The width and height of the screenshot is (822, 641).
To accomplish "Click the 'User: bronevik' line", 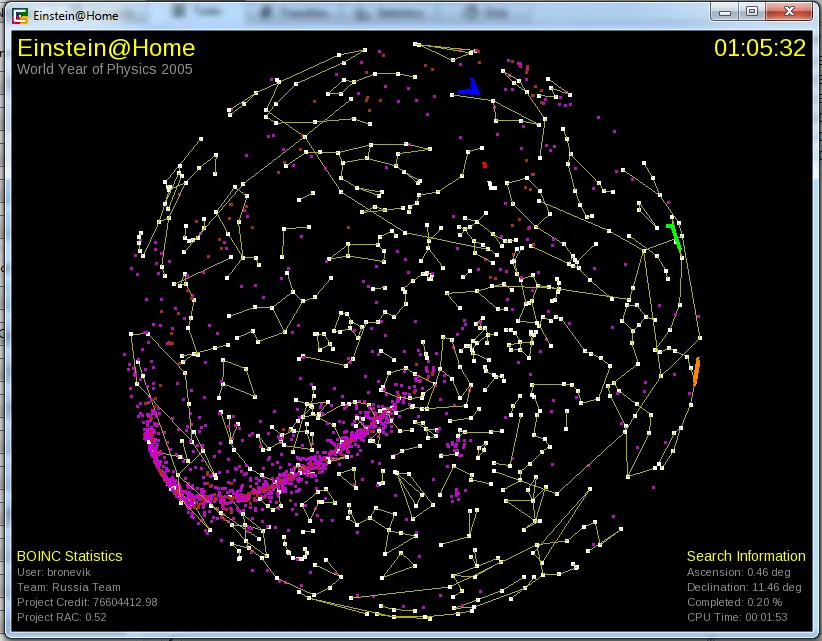I will [54, 572].
